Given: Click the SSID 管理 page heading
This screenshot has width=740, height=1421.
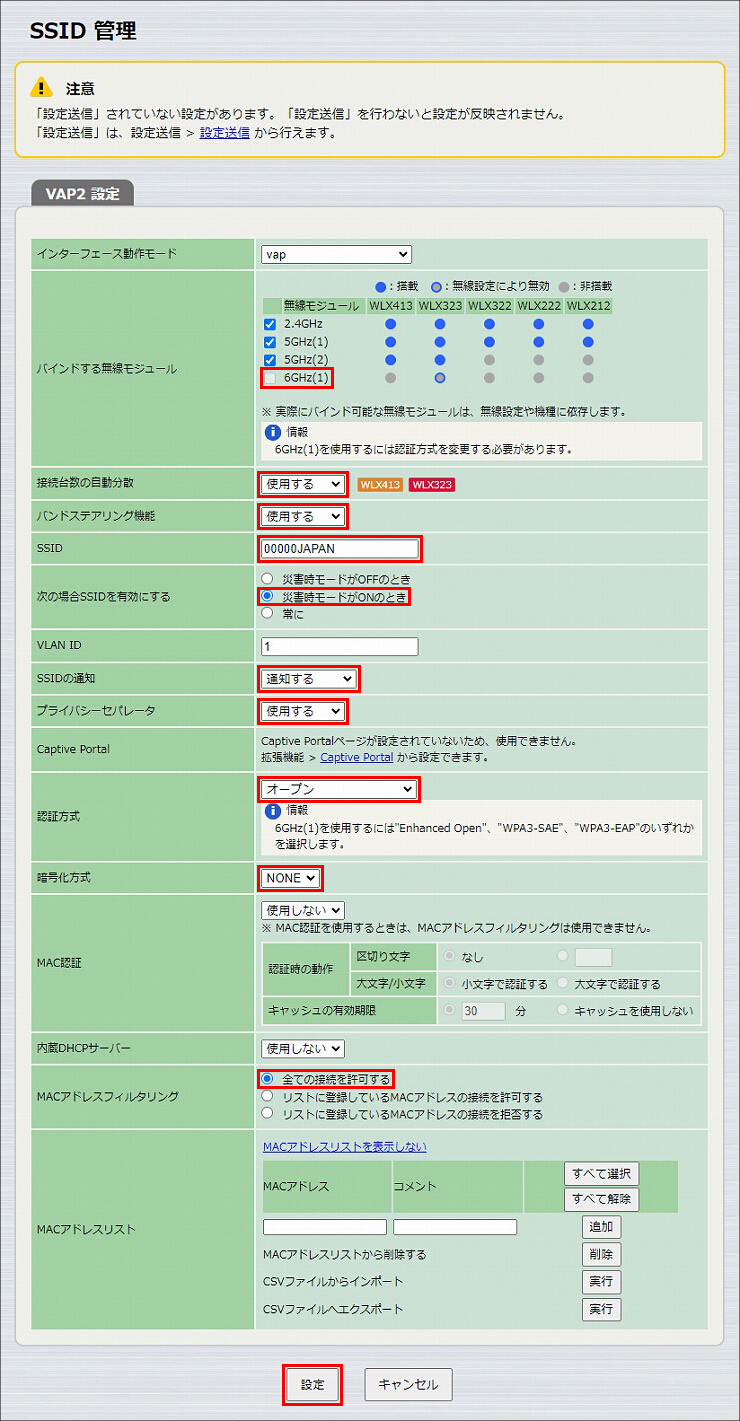Looking at the screenshot, I should tap(83, 31).
